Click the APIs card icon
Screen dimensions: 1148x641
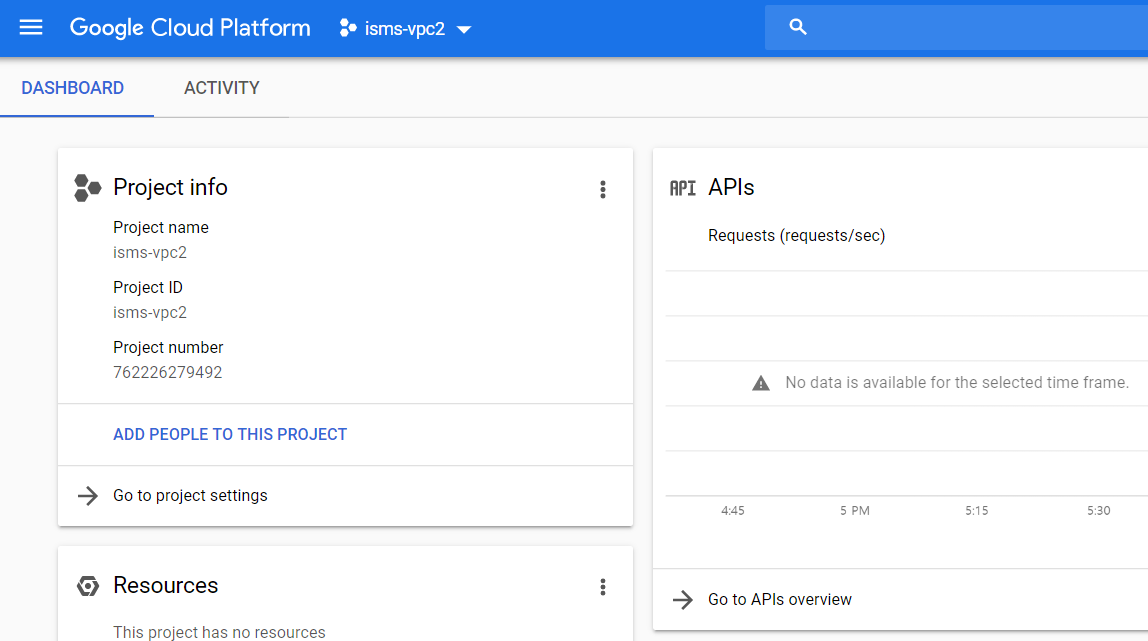tap(683, 188)
